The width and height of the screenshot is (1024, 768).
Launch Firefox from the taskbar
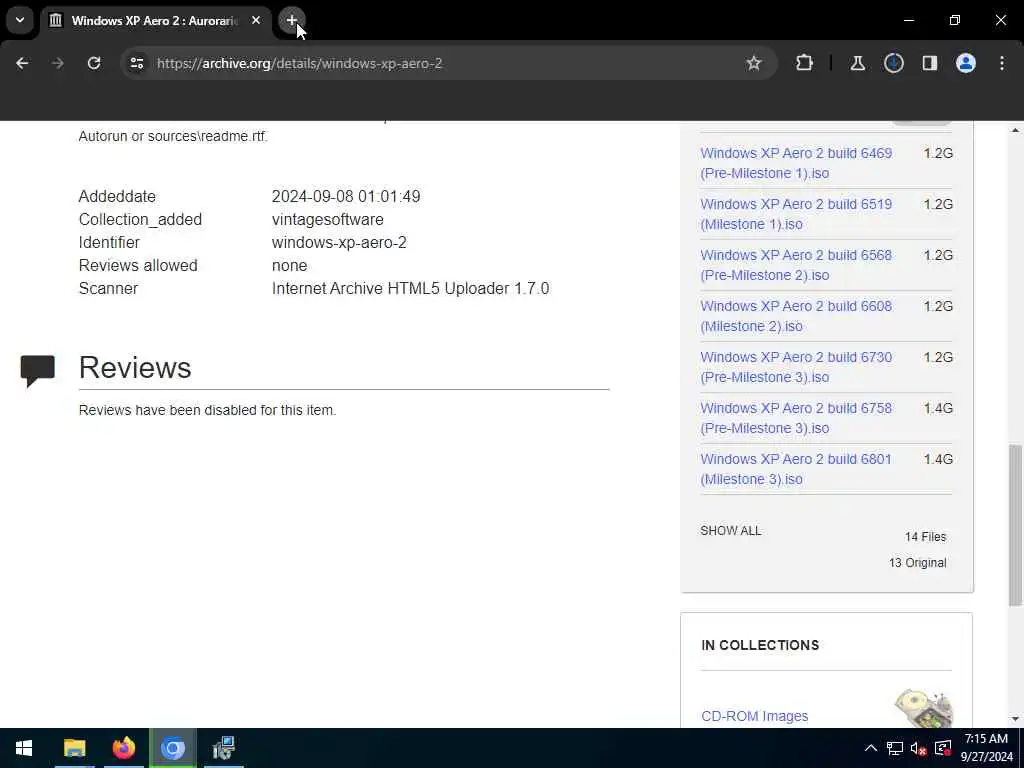pyautogui.click(x=123, y=748)
